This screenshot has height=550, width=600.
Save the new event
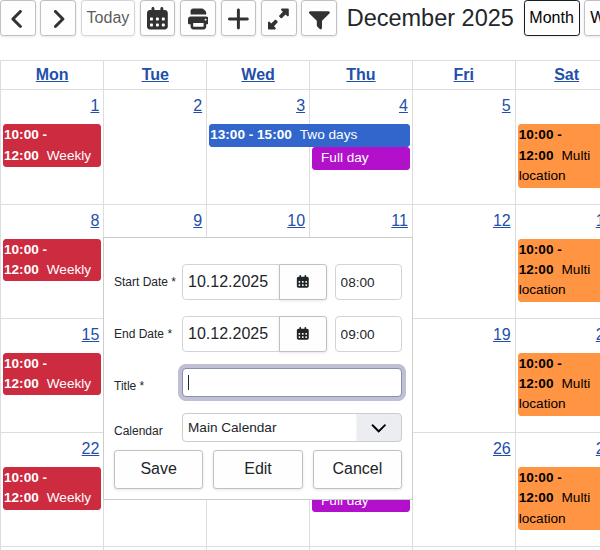click(158, 469)
